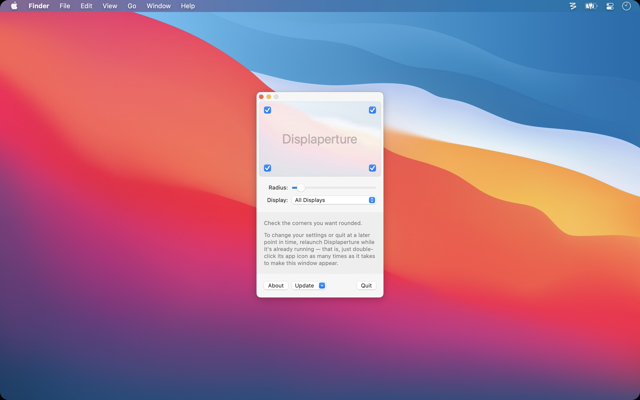Open the File menu
Screen dimensions: 640x400
pos(64,6)
